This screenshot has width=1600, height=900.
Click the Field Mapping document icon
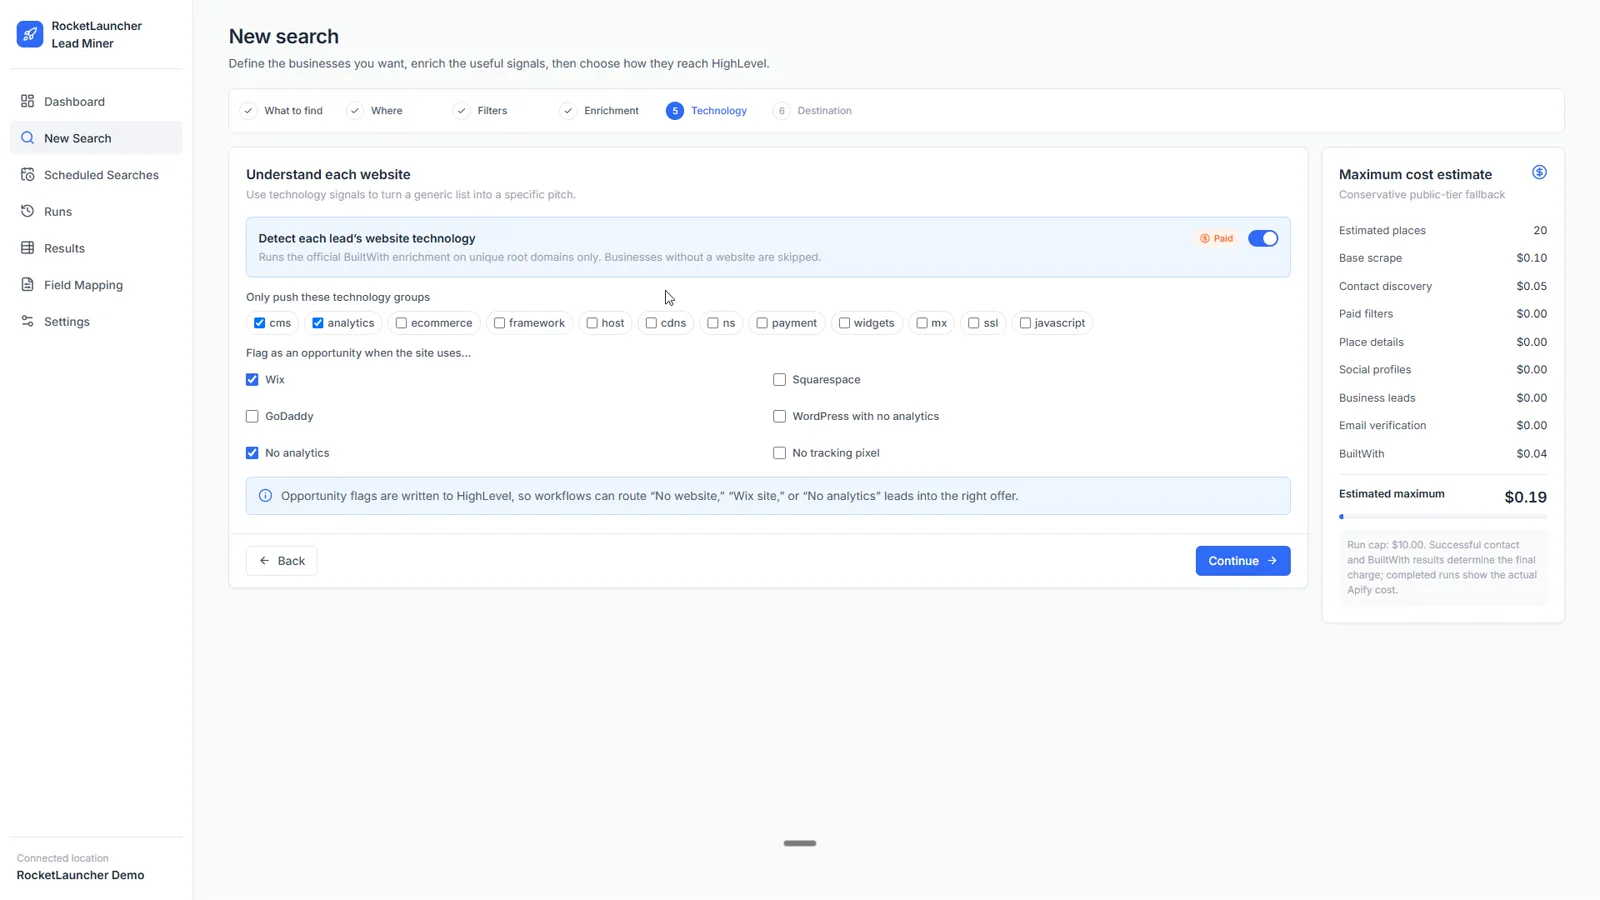point(27,284)
